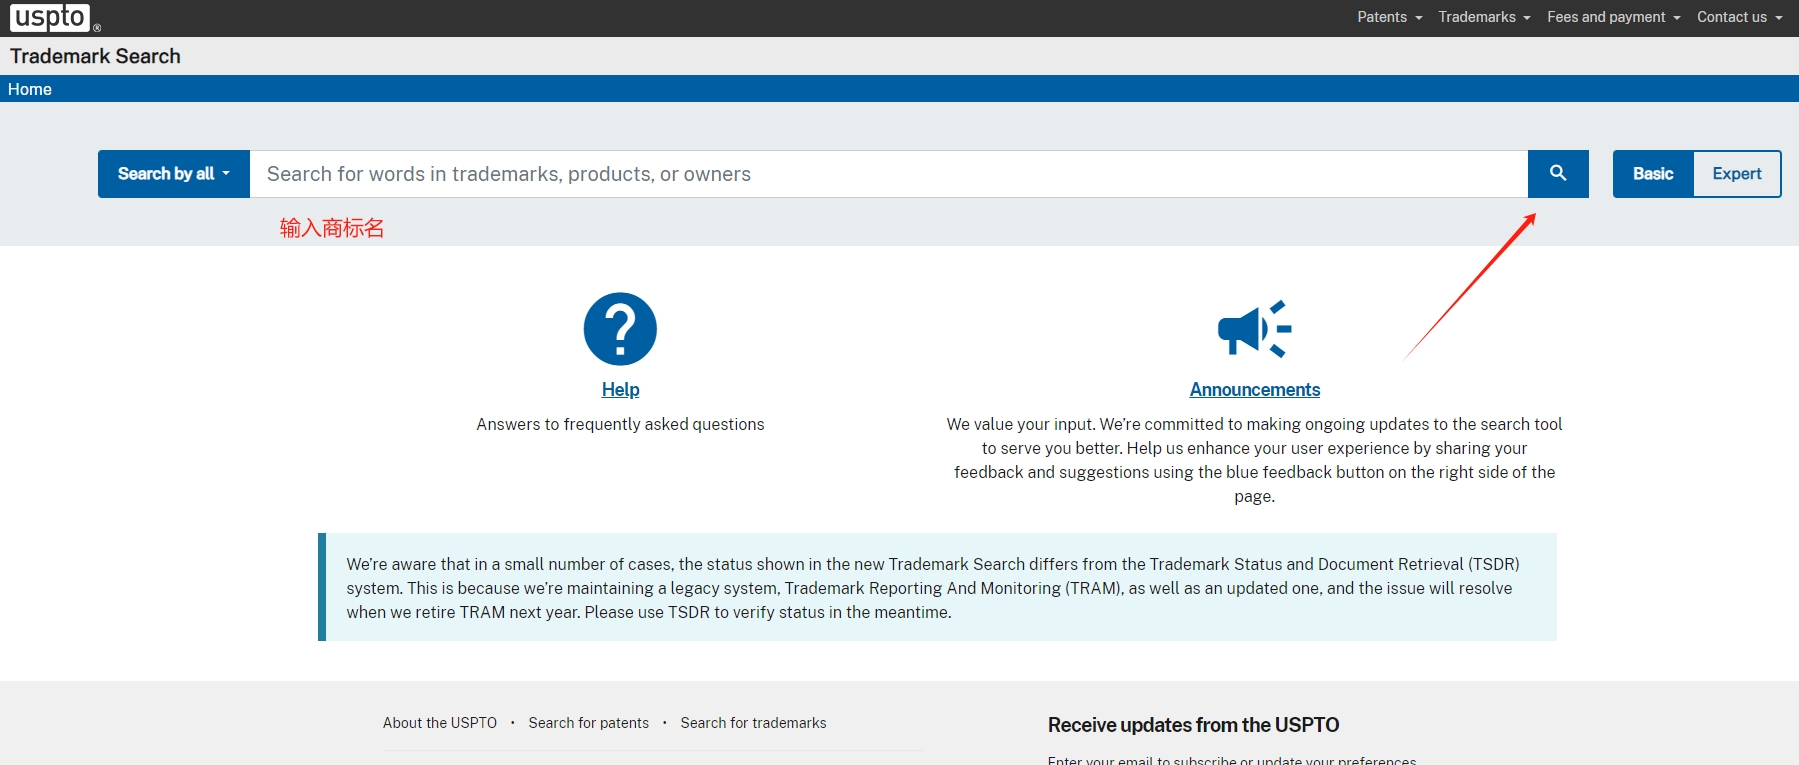The image size is (1799, 765).
Task: Switch to Basic search mode
Action: point(1653,174)
